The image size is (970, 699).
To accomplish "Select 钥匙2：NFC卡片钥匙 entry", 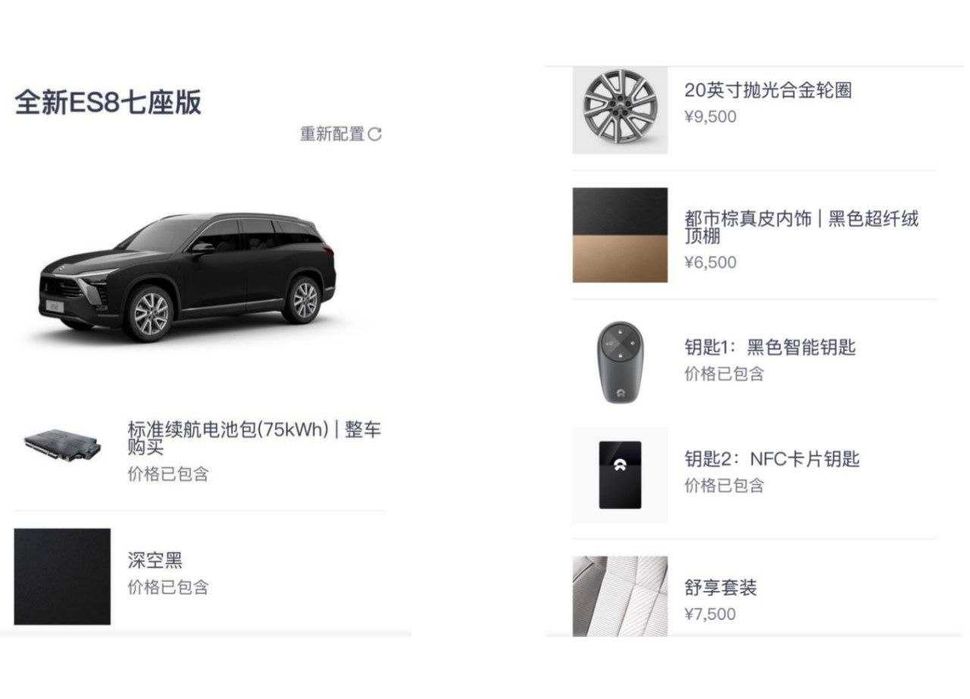I will click(x=772, y=459).
